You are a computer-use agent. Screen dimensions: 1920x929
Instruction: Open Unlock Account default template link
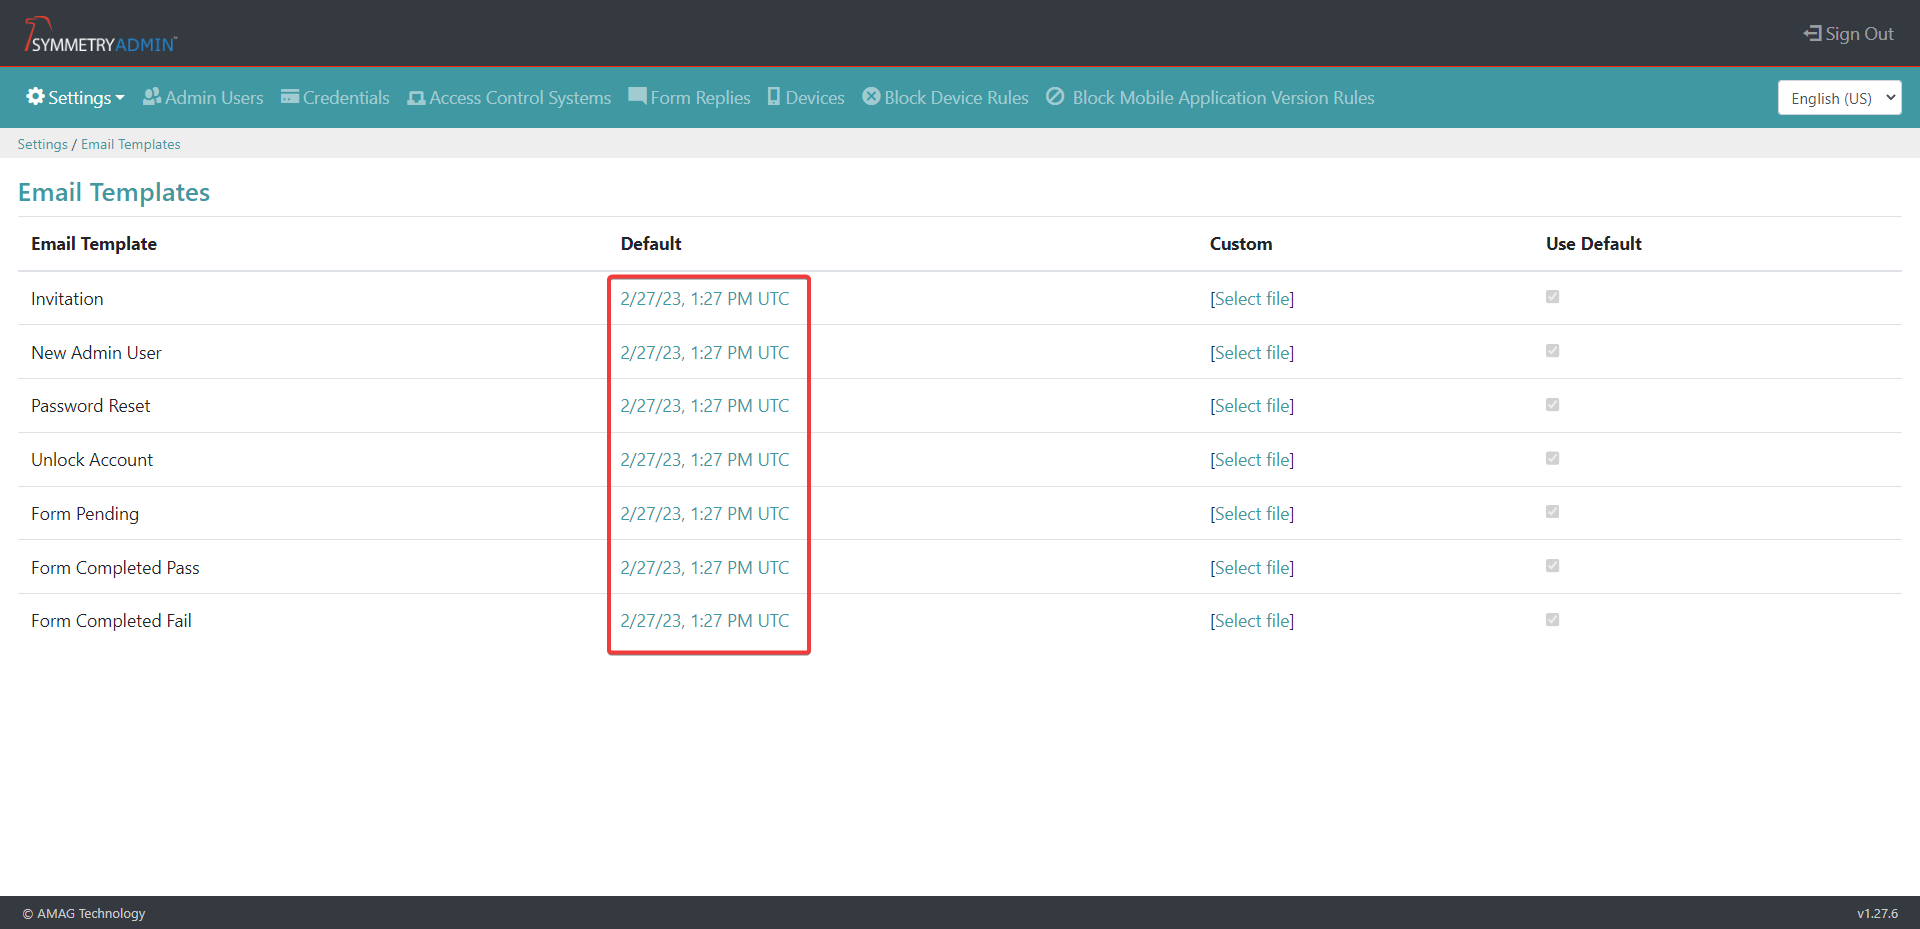click(x=705, y=459)
